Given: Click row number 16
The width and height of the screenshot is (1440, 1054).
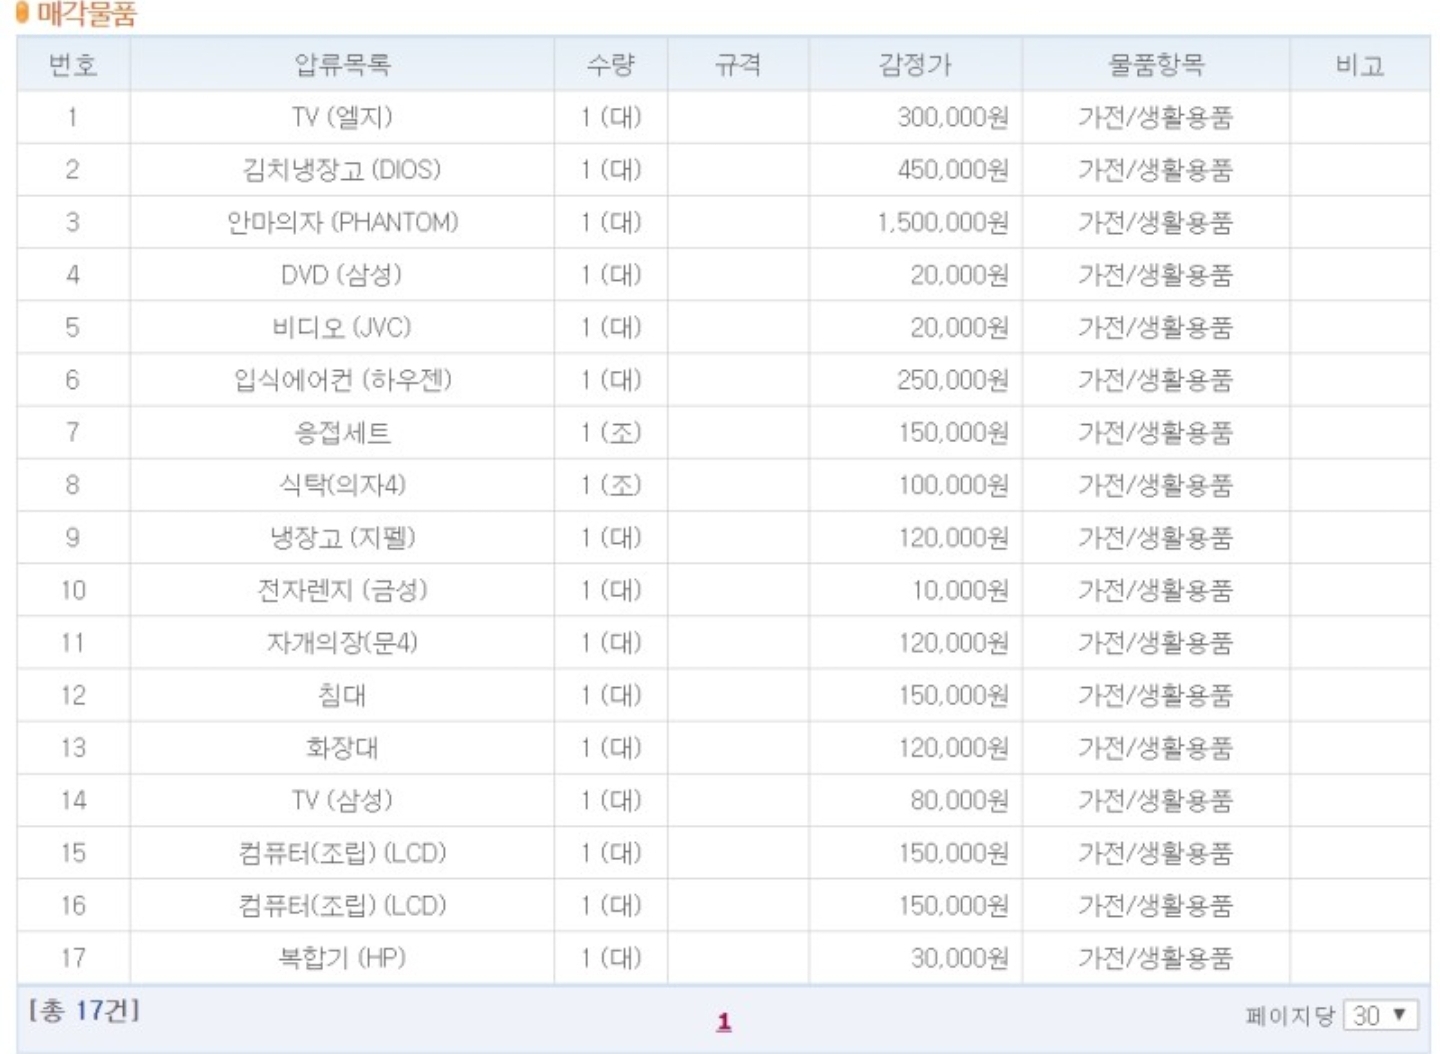Looking at the screenshot, I should (x=73, y=905).
